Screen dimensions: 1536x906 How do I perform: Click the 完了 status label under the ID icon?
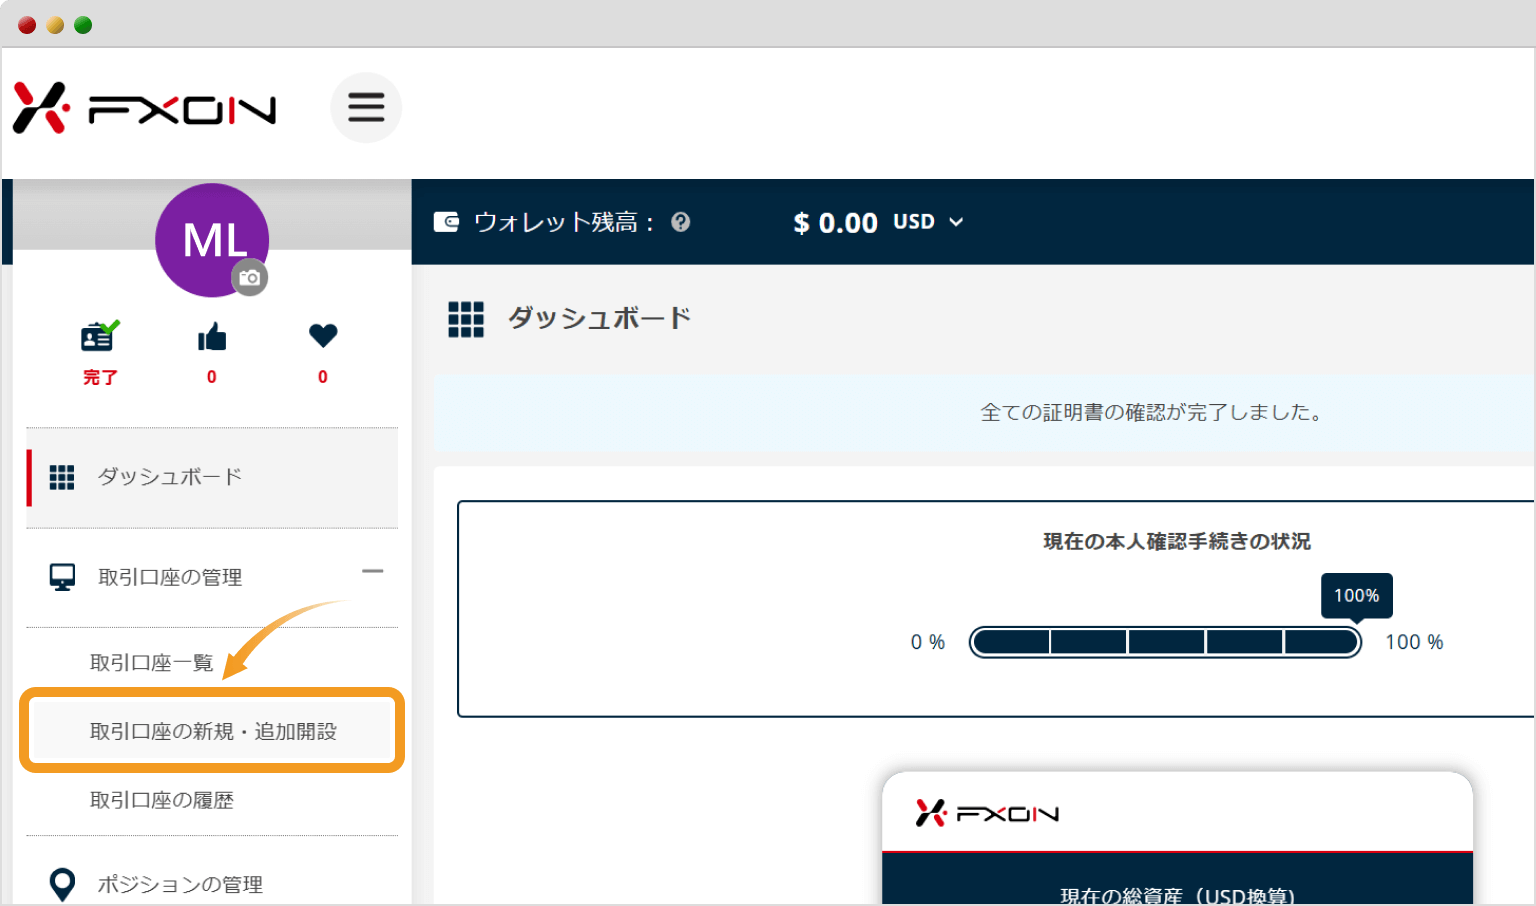click(100, 377)
